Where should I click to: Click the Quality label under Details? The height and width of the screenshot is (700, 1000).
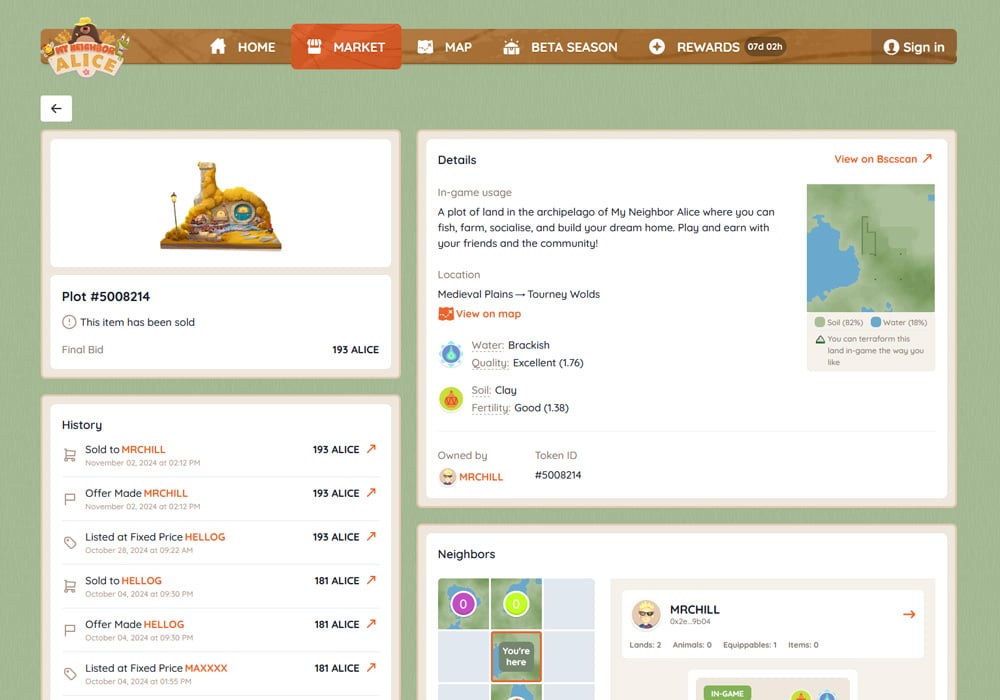pyautogui.click(x=490, y=363)
